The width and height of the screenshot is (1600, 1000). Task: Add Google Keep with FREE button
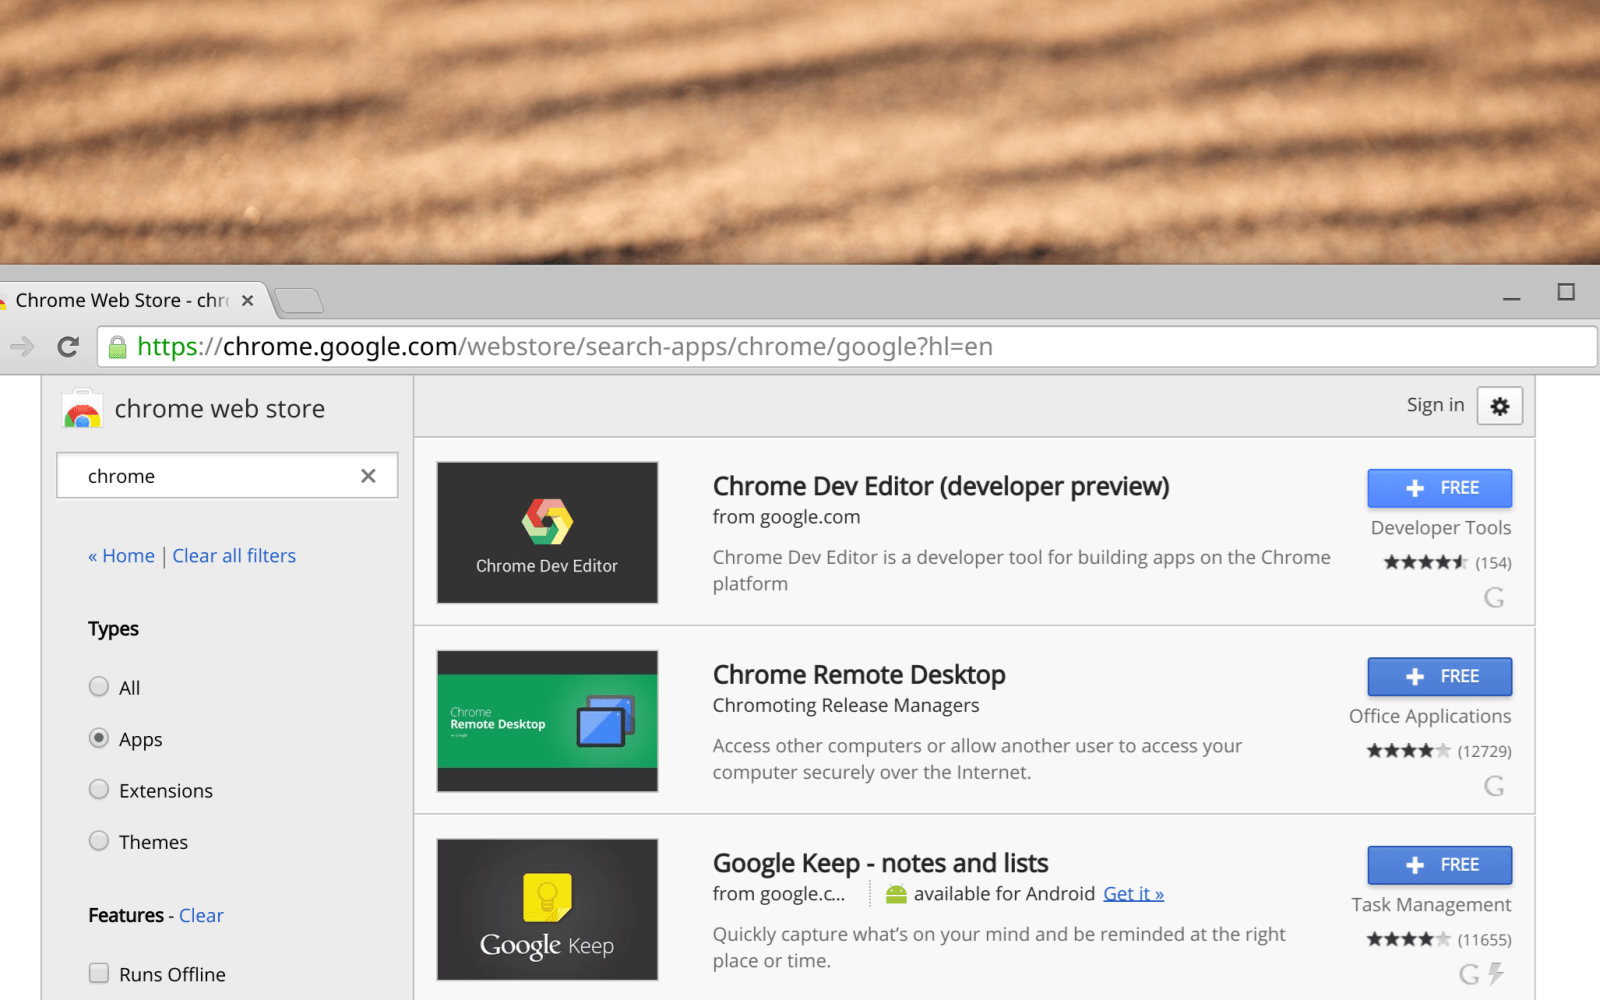(1439, 865)
